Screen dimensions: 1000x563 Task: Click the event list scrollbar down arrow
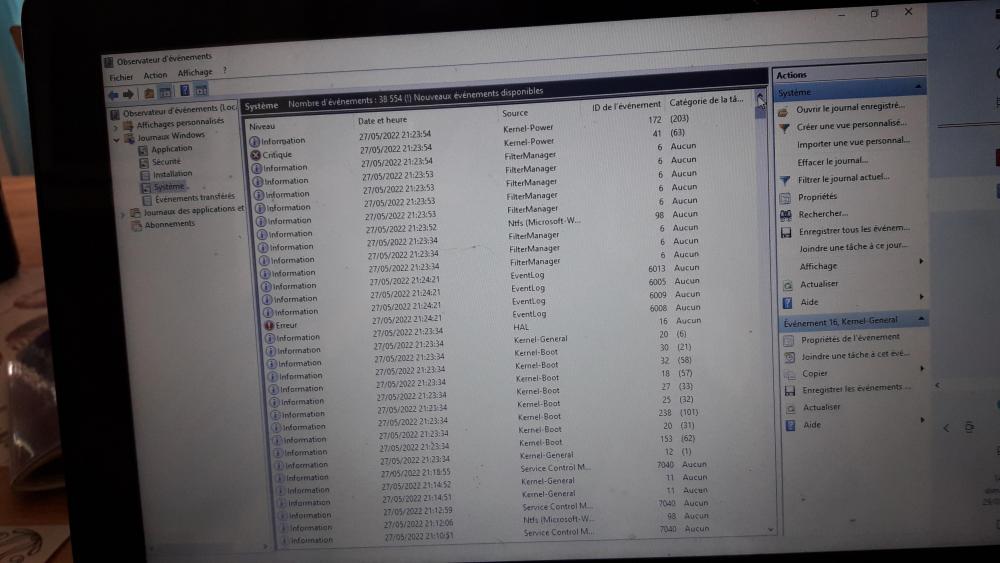pyautogui.click(x=770, y=530)
